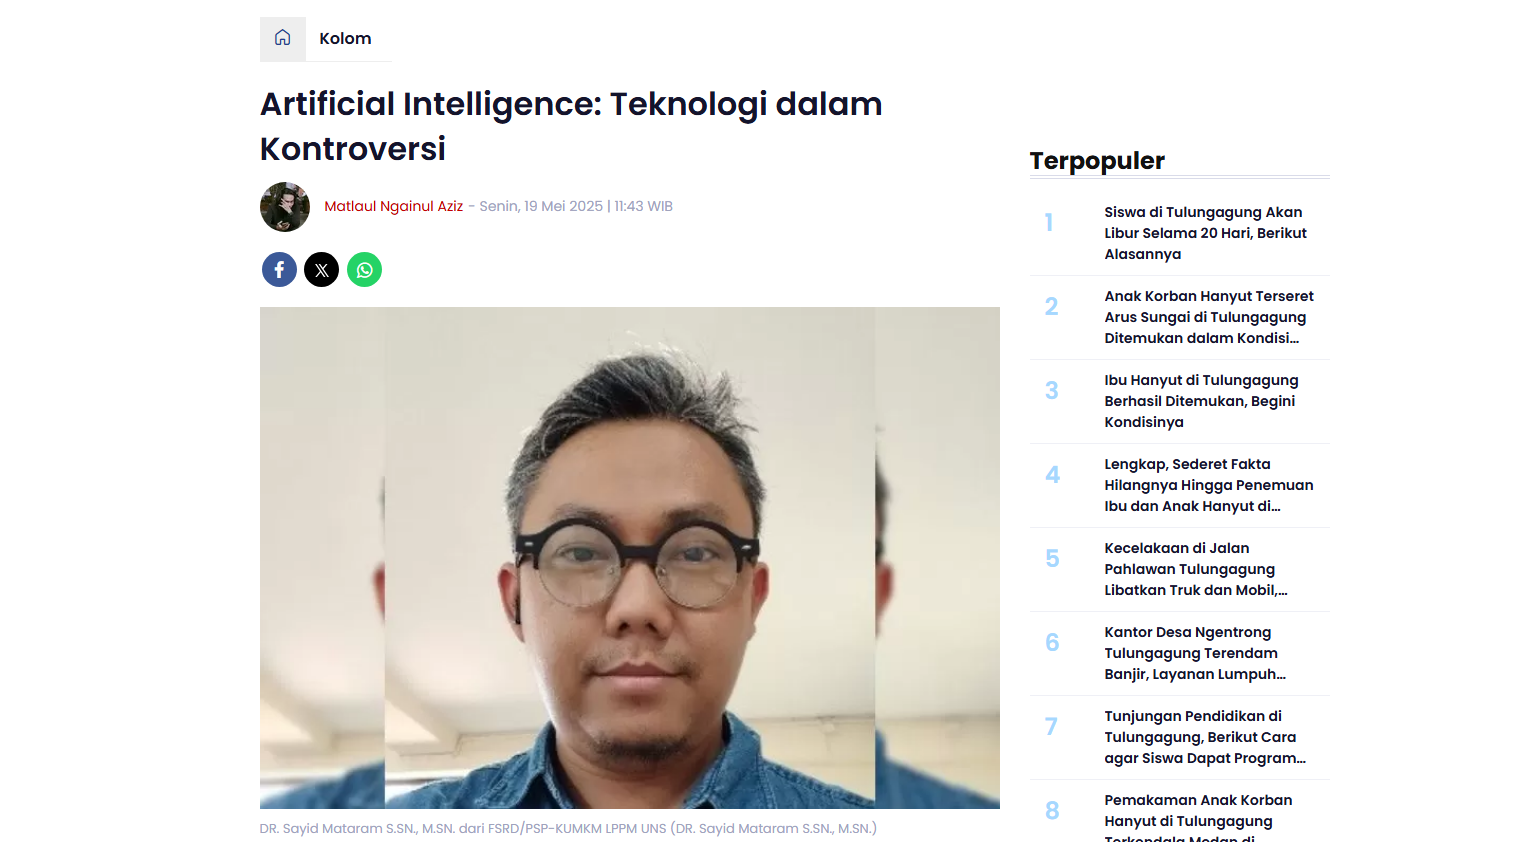This screenshot has width=1519, height=842.
Task: Click the article title about Artificial Intelligence
Action: 571,126
